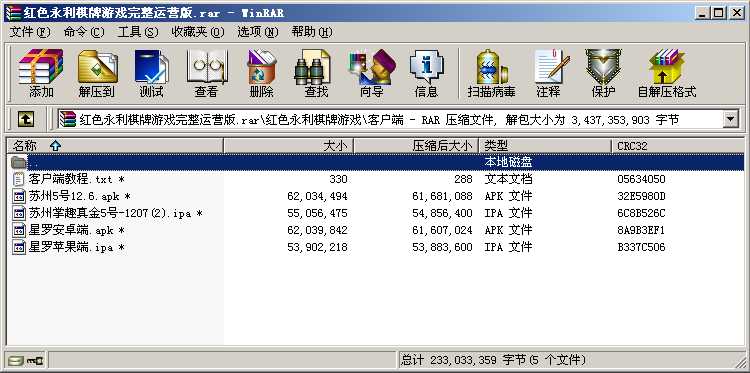
Task: Run the 测试 (Test) archive tool
Action: [151, 73]
